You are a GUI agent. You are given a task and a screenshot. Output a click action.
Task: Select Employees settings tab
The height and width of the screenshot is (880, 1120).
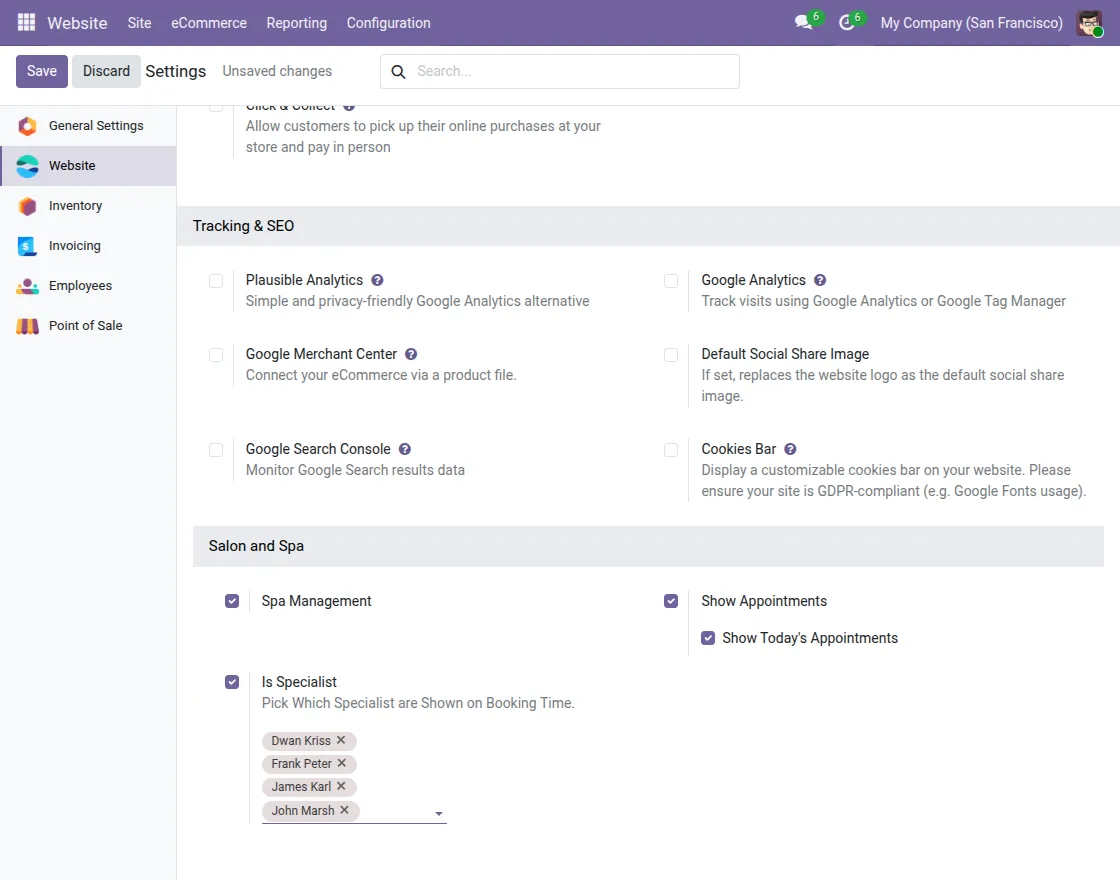tap(88, 286)
